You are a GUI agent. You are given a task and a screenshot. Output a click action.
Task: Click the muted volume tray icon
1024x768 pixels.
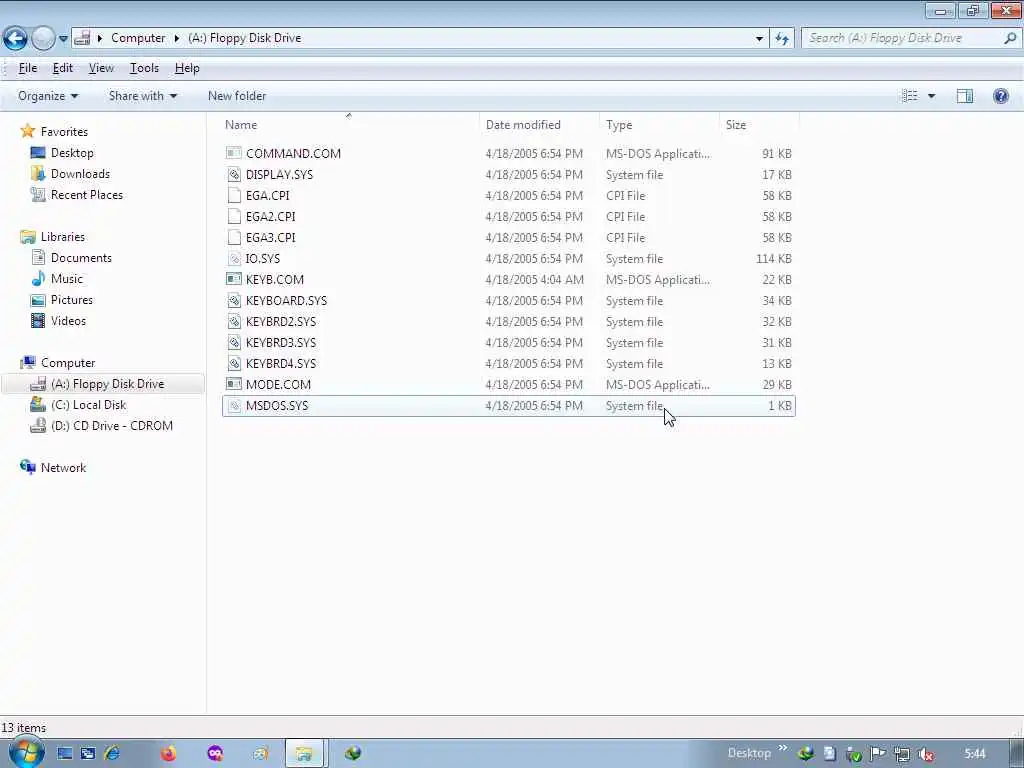point(926,754)
